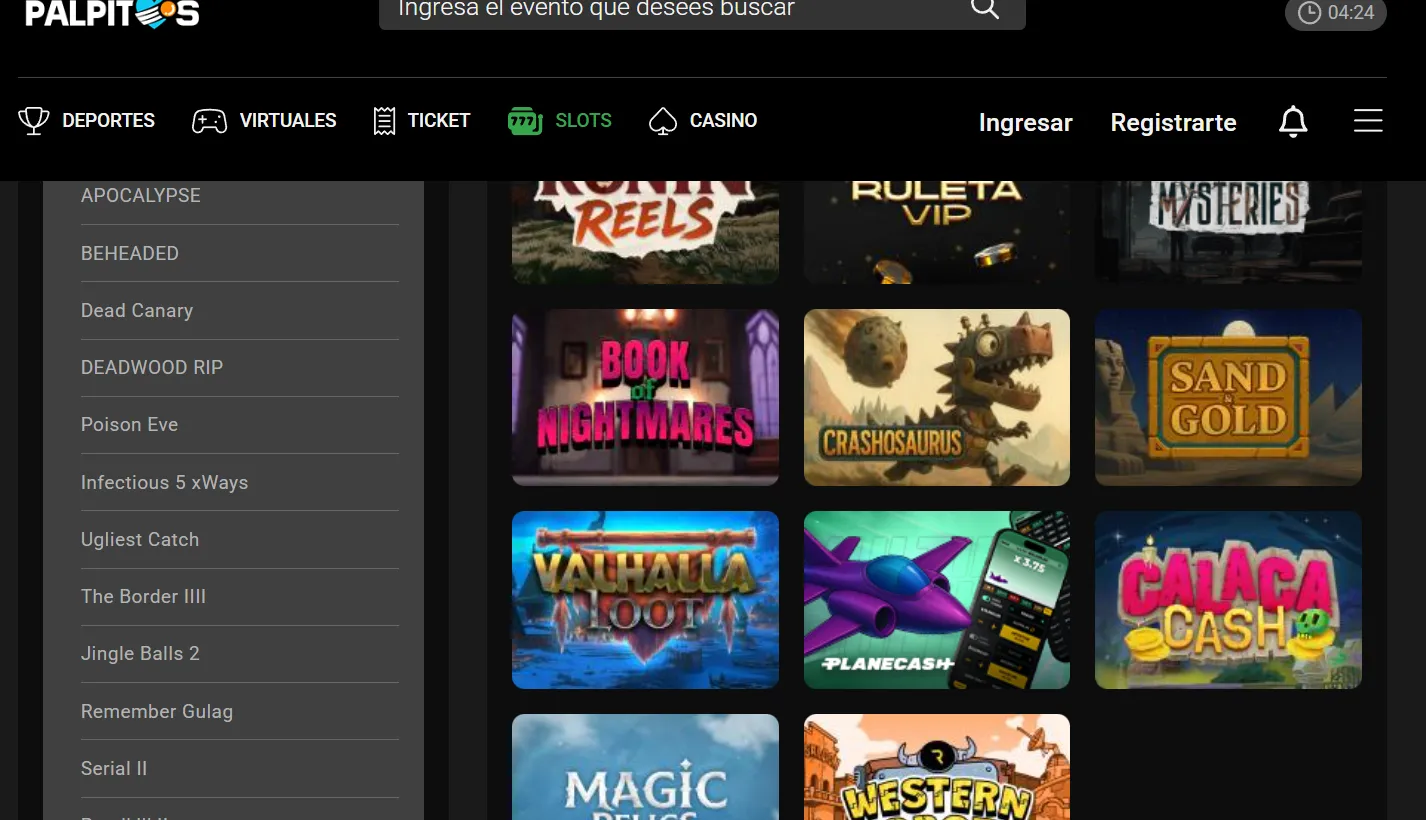Image resolution: width=1426 pixels, height=820 pixels.
Task: Select Poison Eve from the game list
Action: coord(129,425)
